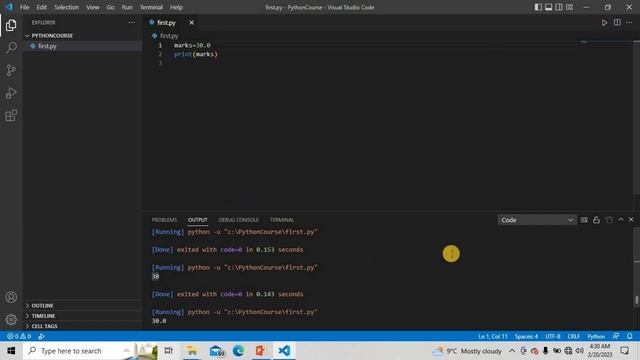
Task: Click first.py in the breadcrumb bar
Action: (x=169, y=36)
